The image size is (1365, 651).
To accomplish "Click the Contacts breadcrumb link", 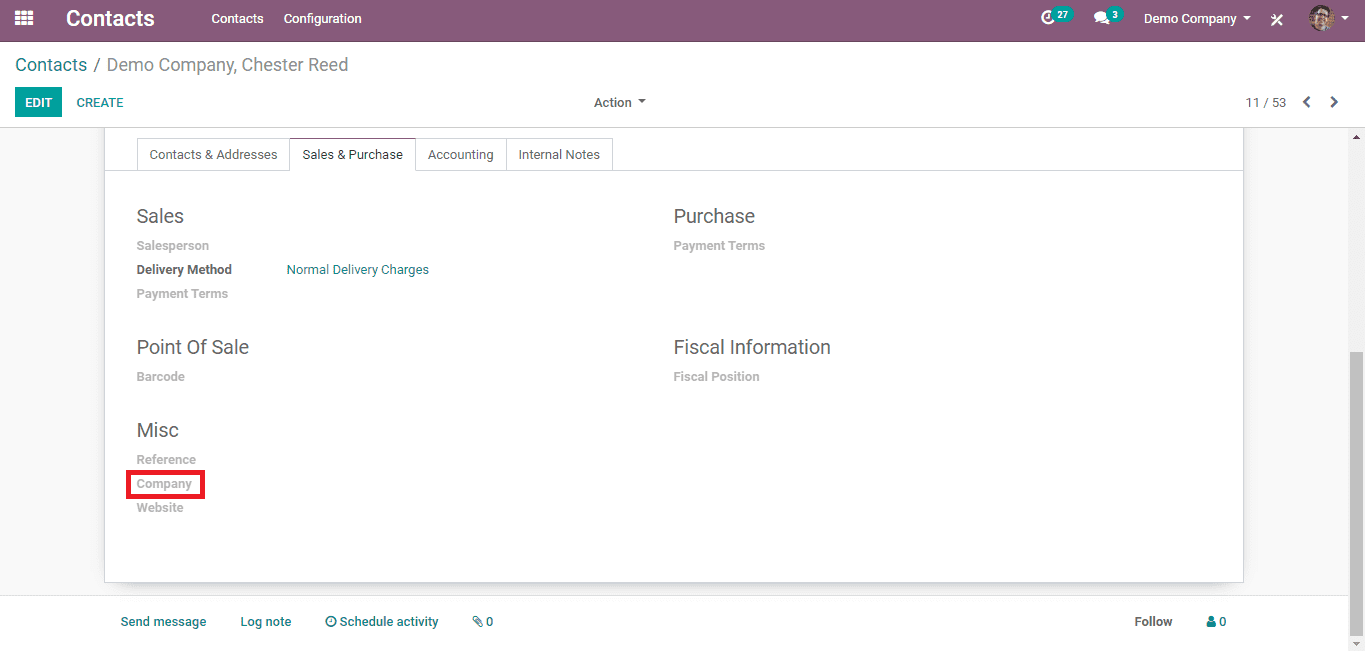I will (x=51, y=65).
